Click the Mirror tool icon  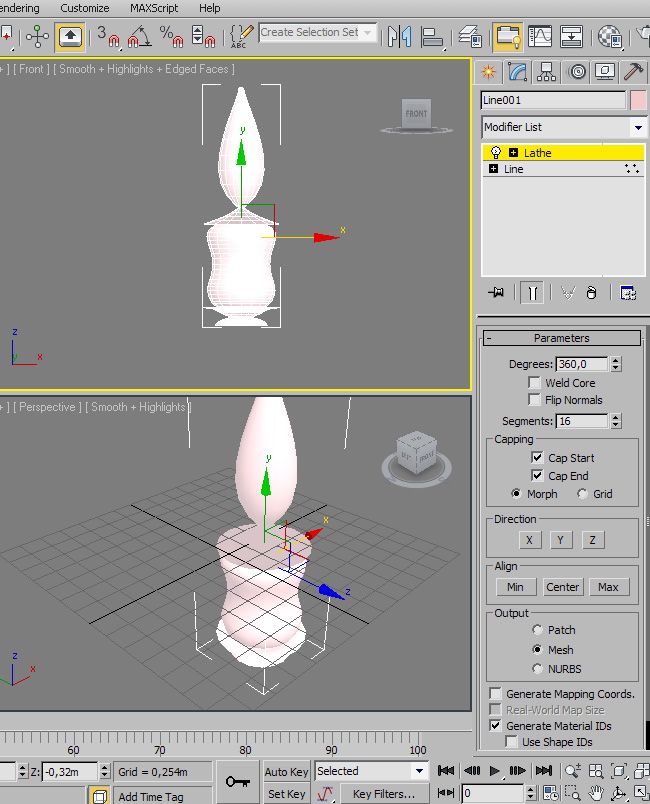pyautogui.click(x=399, y=36)
